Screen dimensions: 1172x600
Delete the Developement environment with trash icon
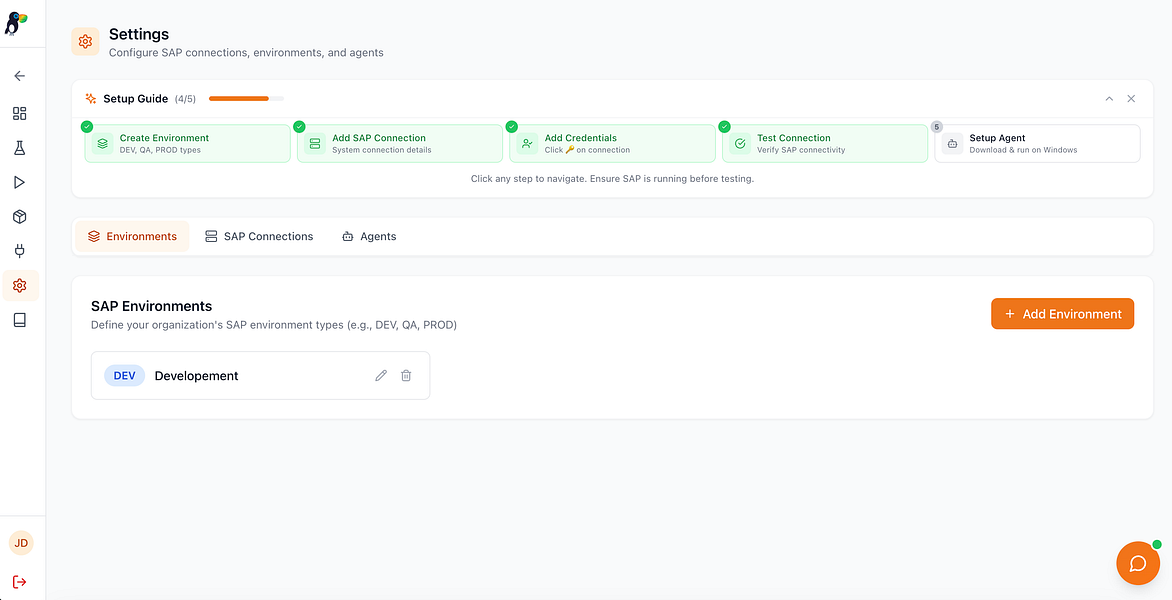pyautogui.click(x=406, y=376)
